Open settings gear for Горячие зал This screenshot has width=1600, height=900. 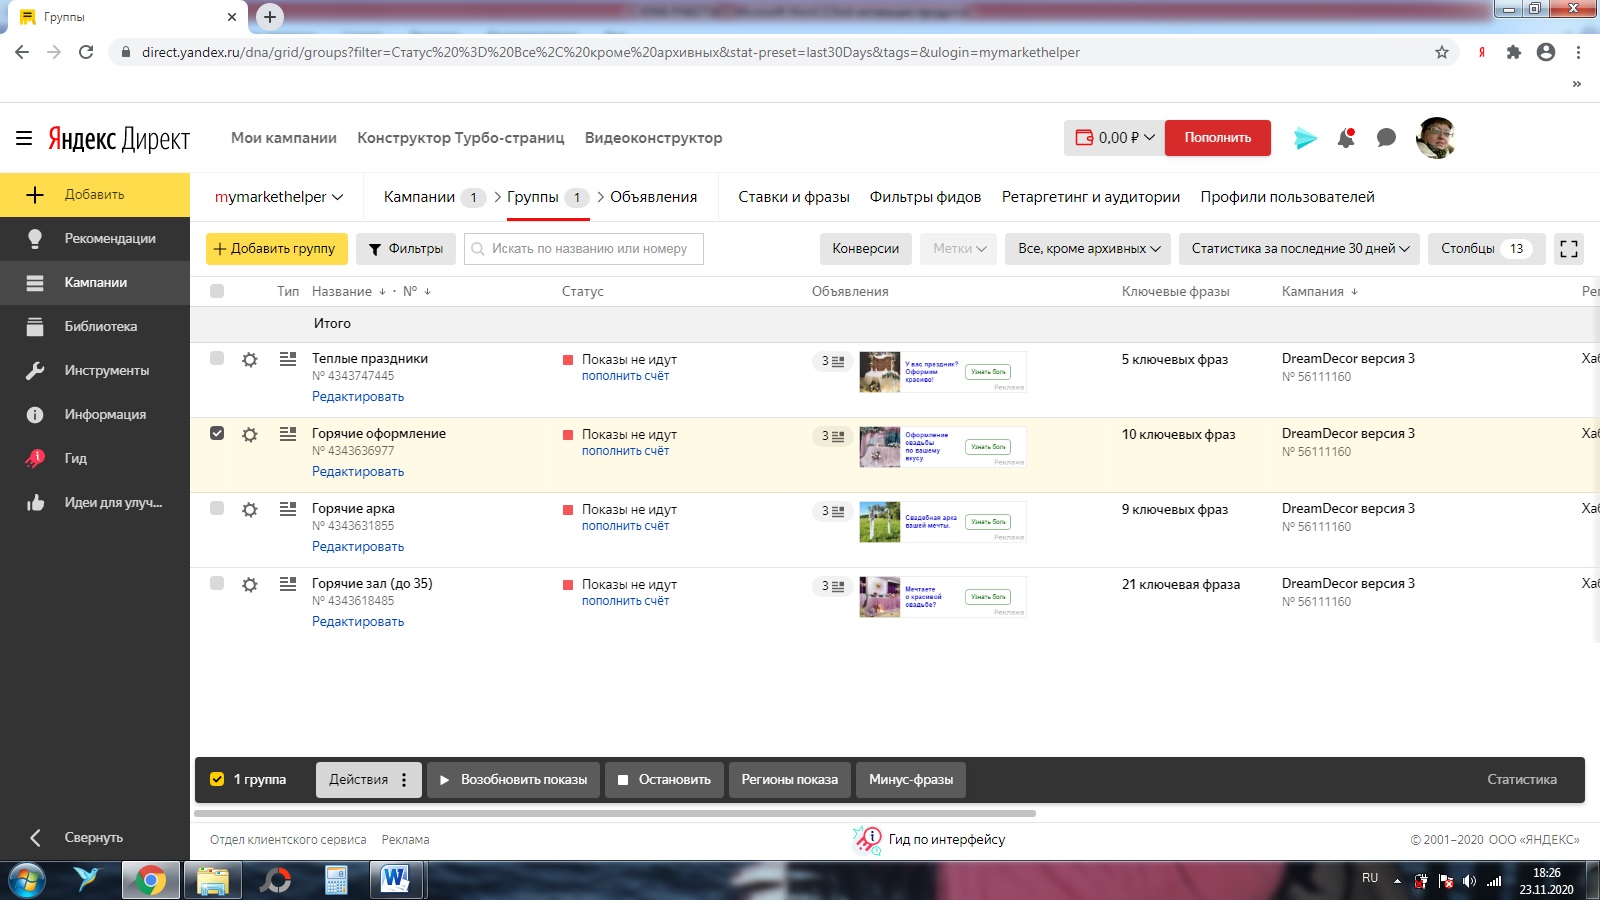[x=250, y=584]
